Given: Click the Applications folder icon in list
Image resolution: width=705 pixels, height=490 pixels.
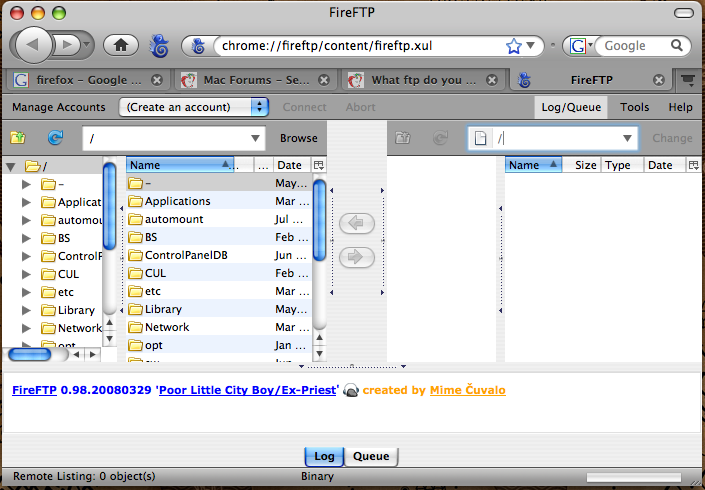Looking at the screenshot, I should tap(135, 201).
